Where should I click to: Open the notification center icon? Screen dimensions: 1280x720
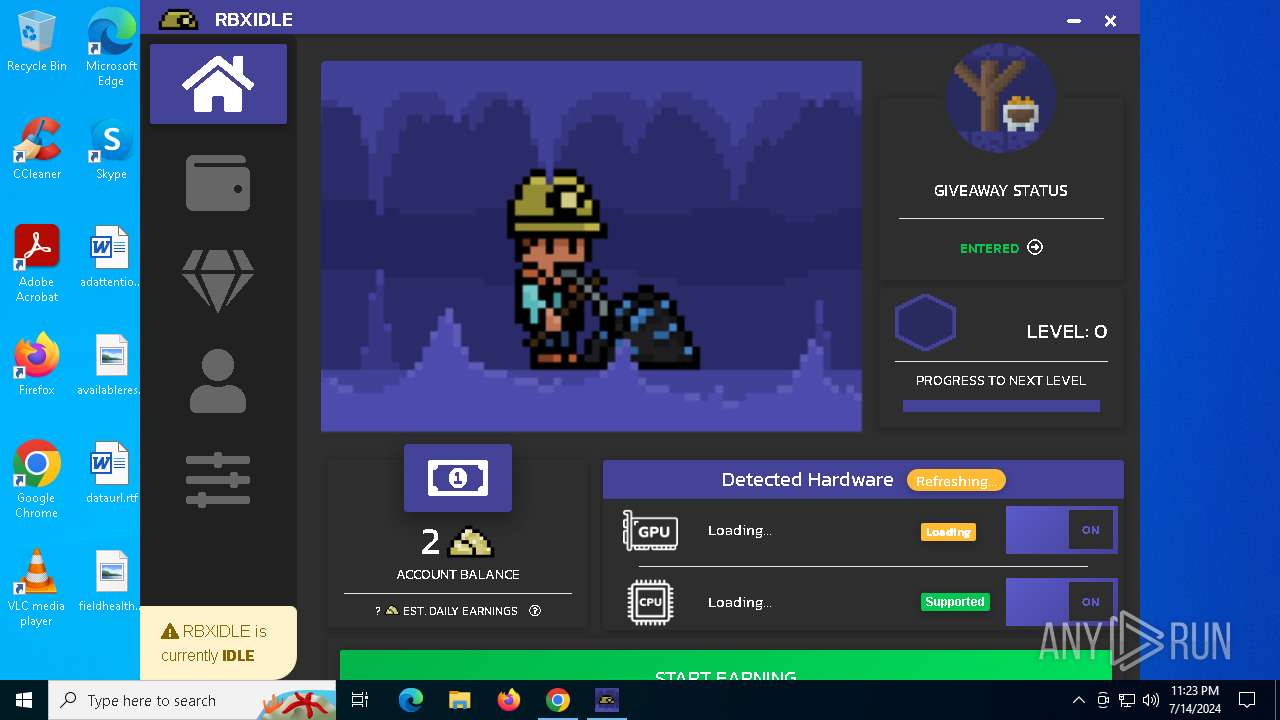(x=1247, y=700)
